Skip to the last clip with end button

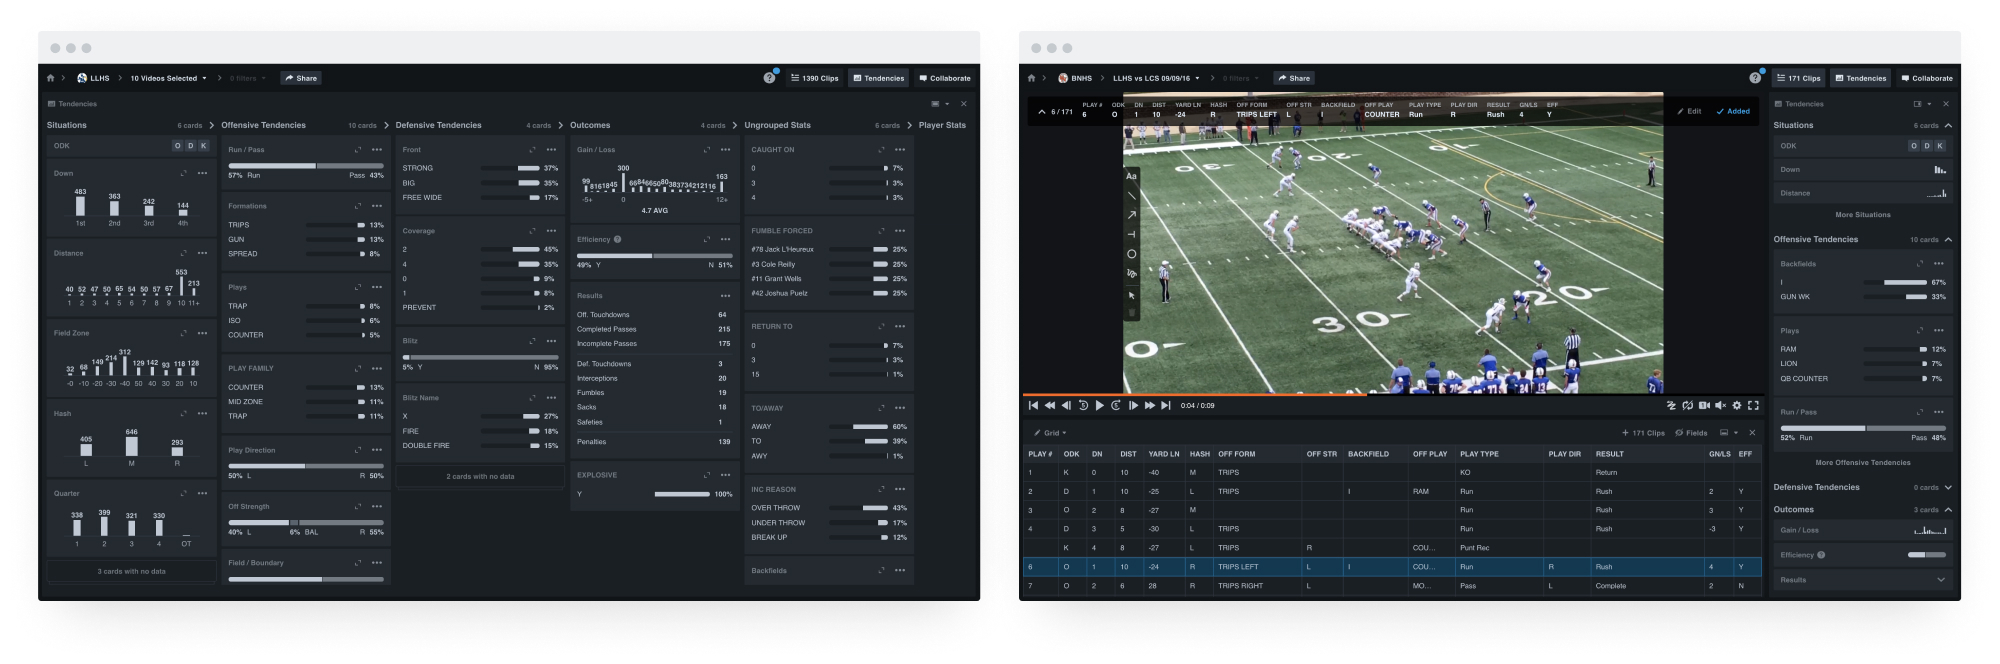pos(1166,406)
